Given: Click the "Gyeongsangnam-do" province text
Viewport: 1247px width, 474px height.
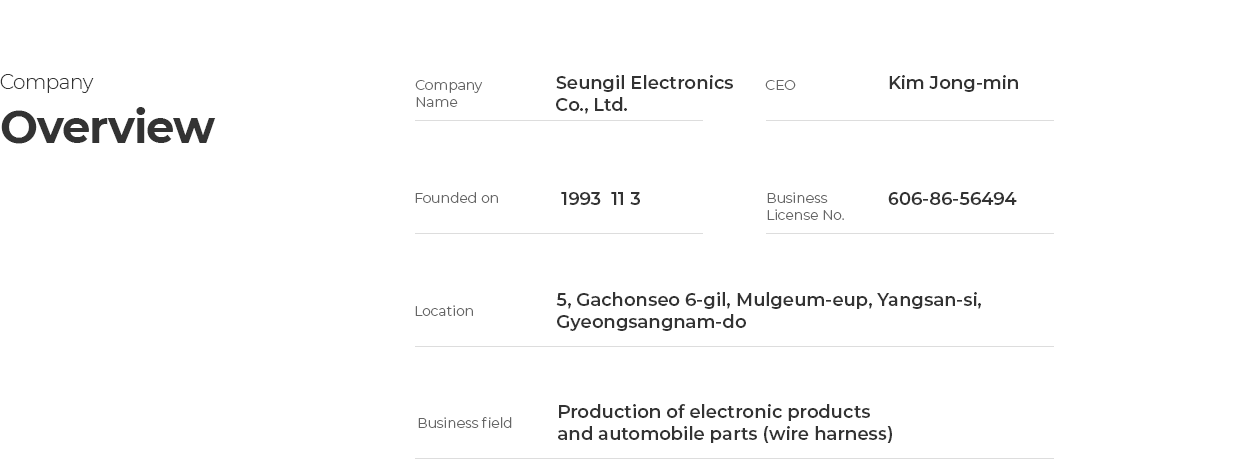Looking at the screenshot, I should point(651,322).
